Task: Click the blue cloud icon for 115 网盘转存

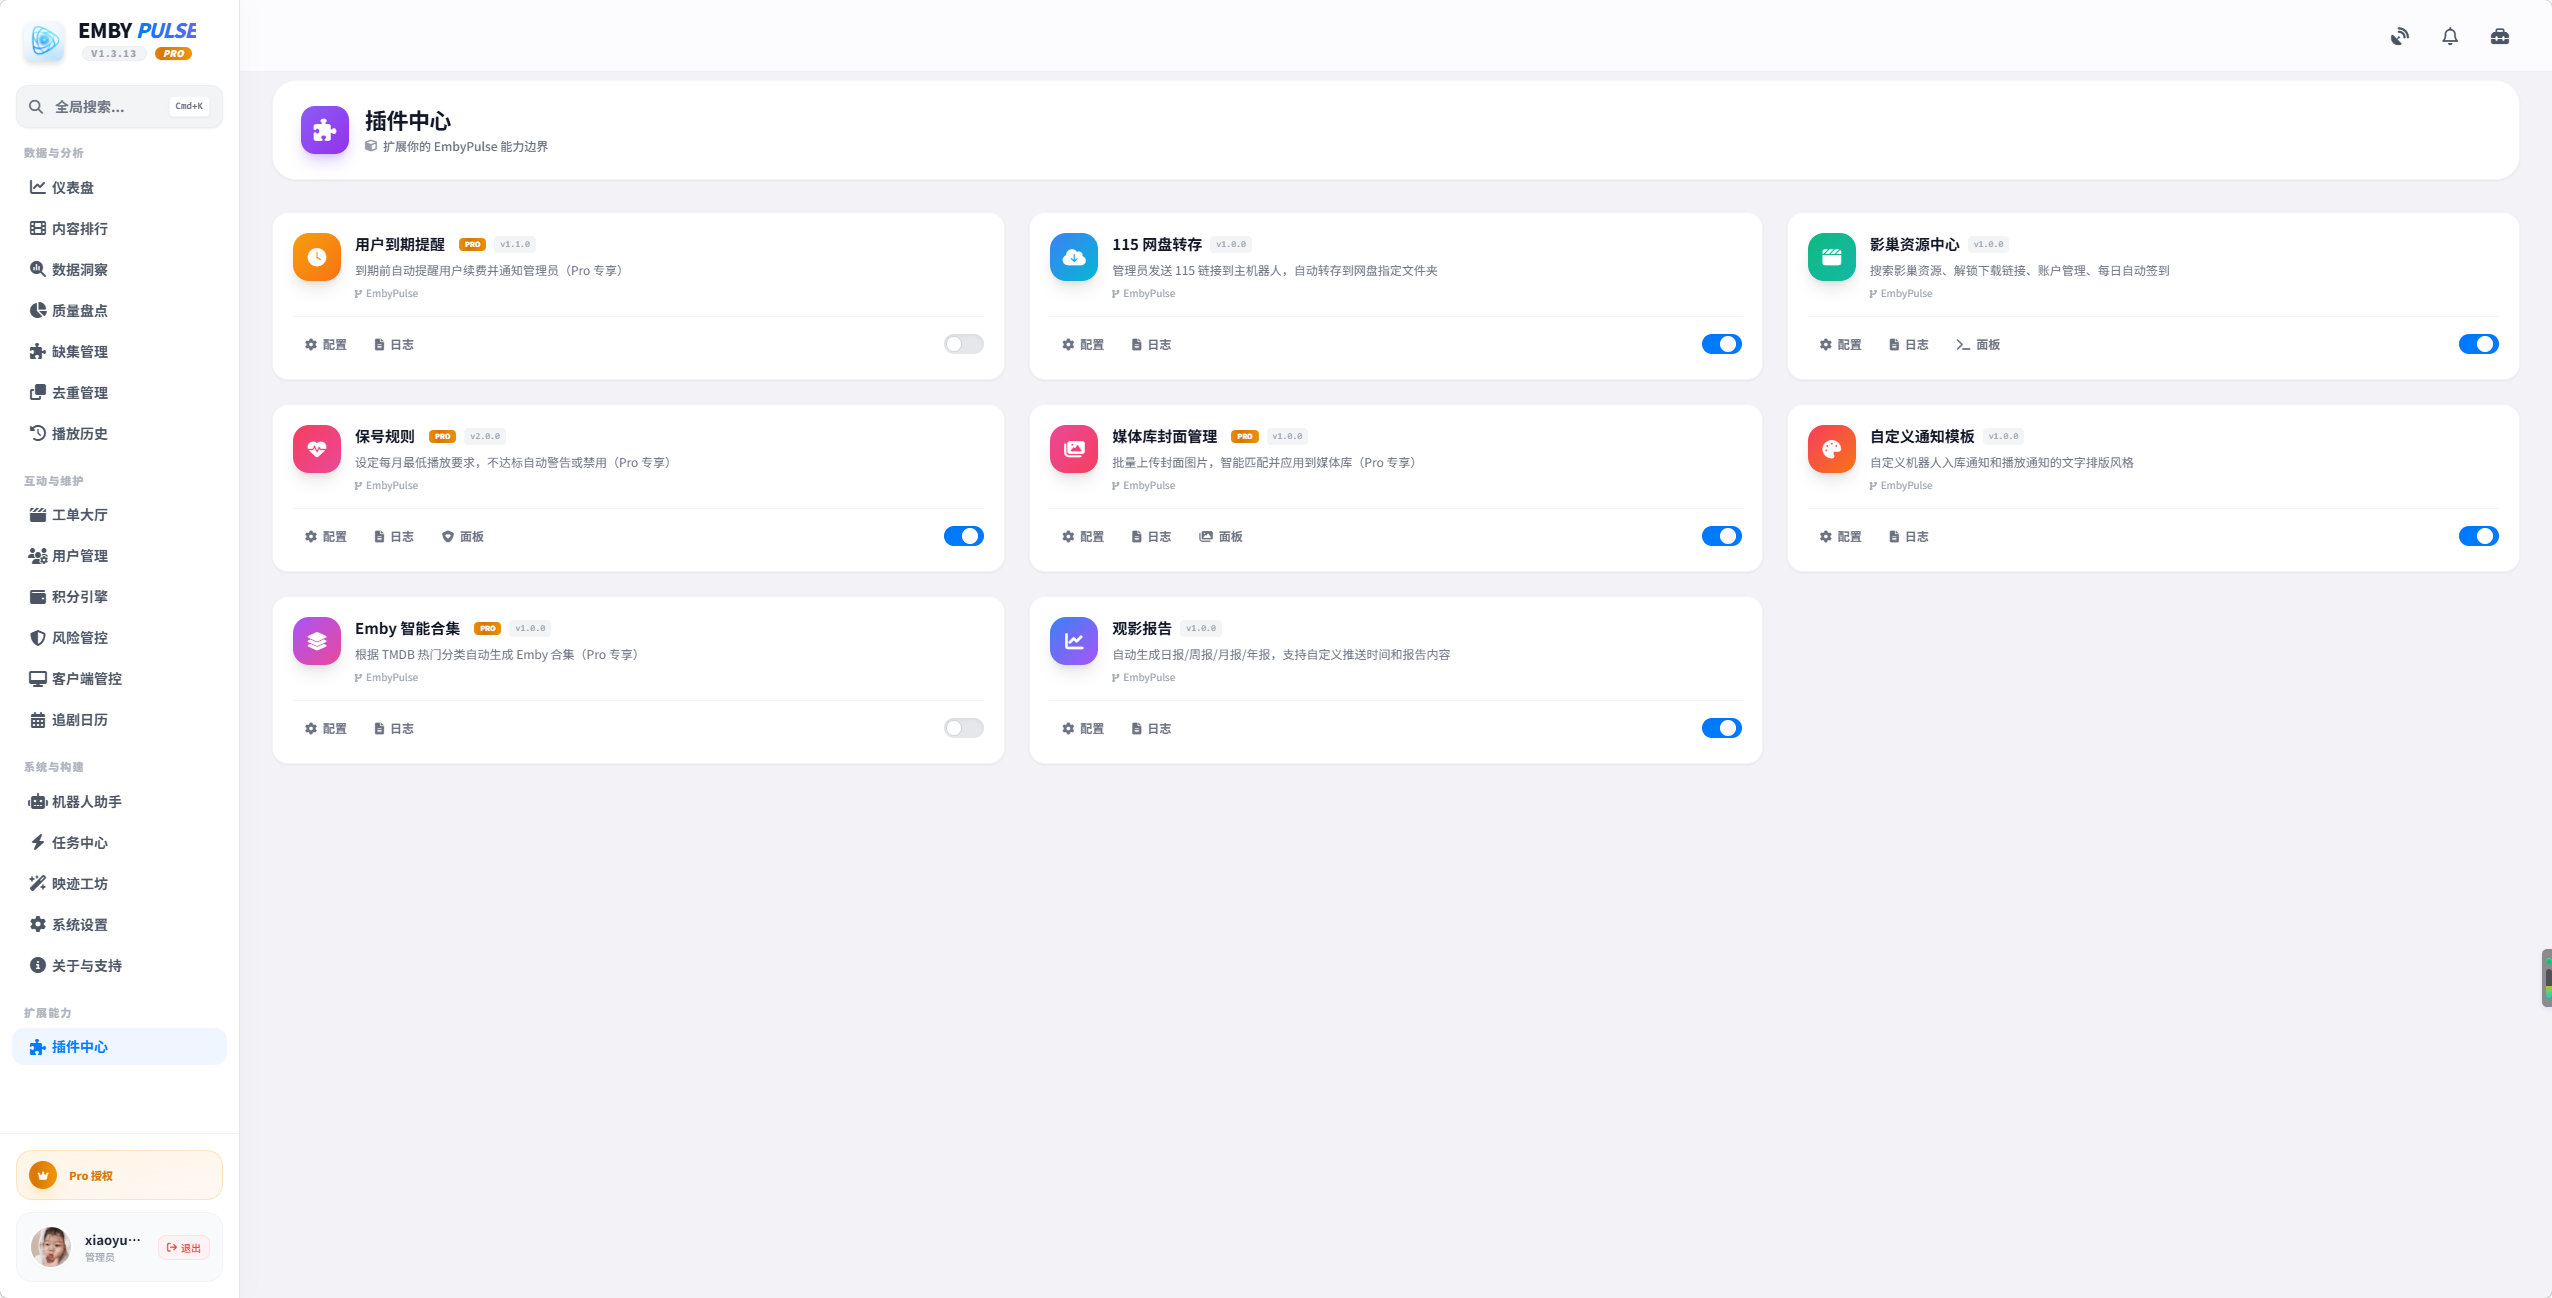Action: tap(1073, 257)
